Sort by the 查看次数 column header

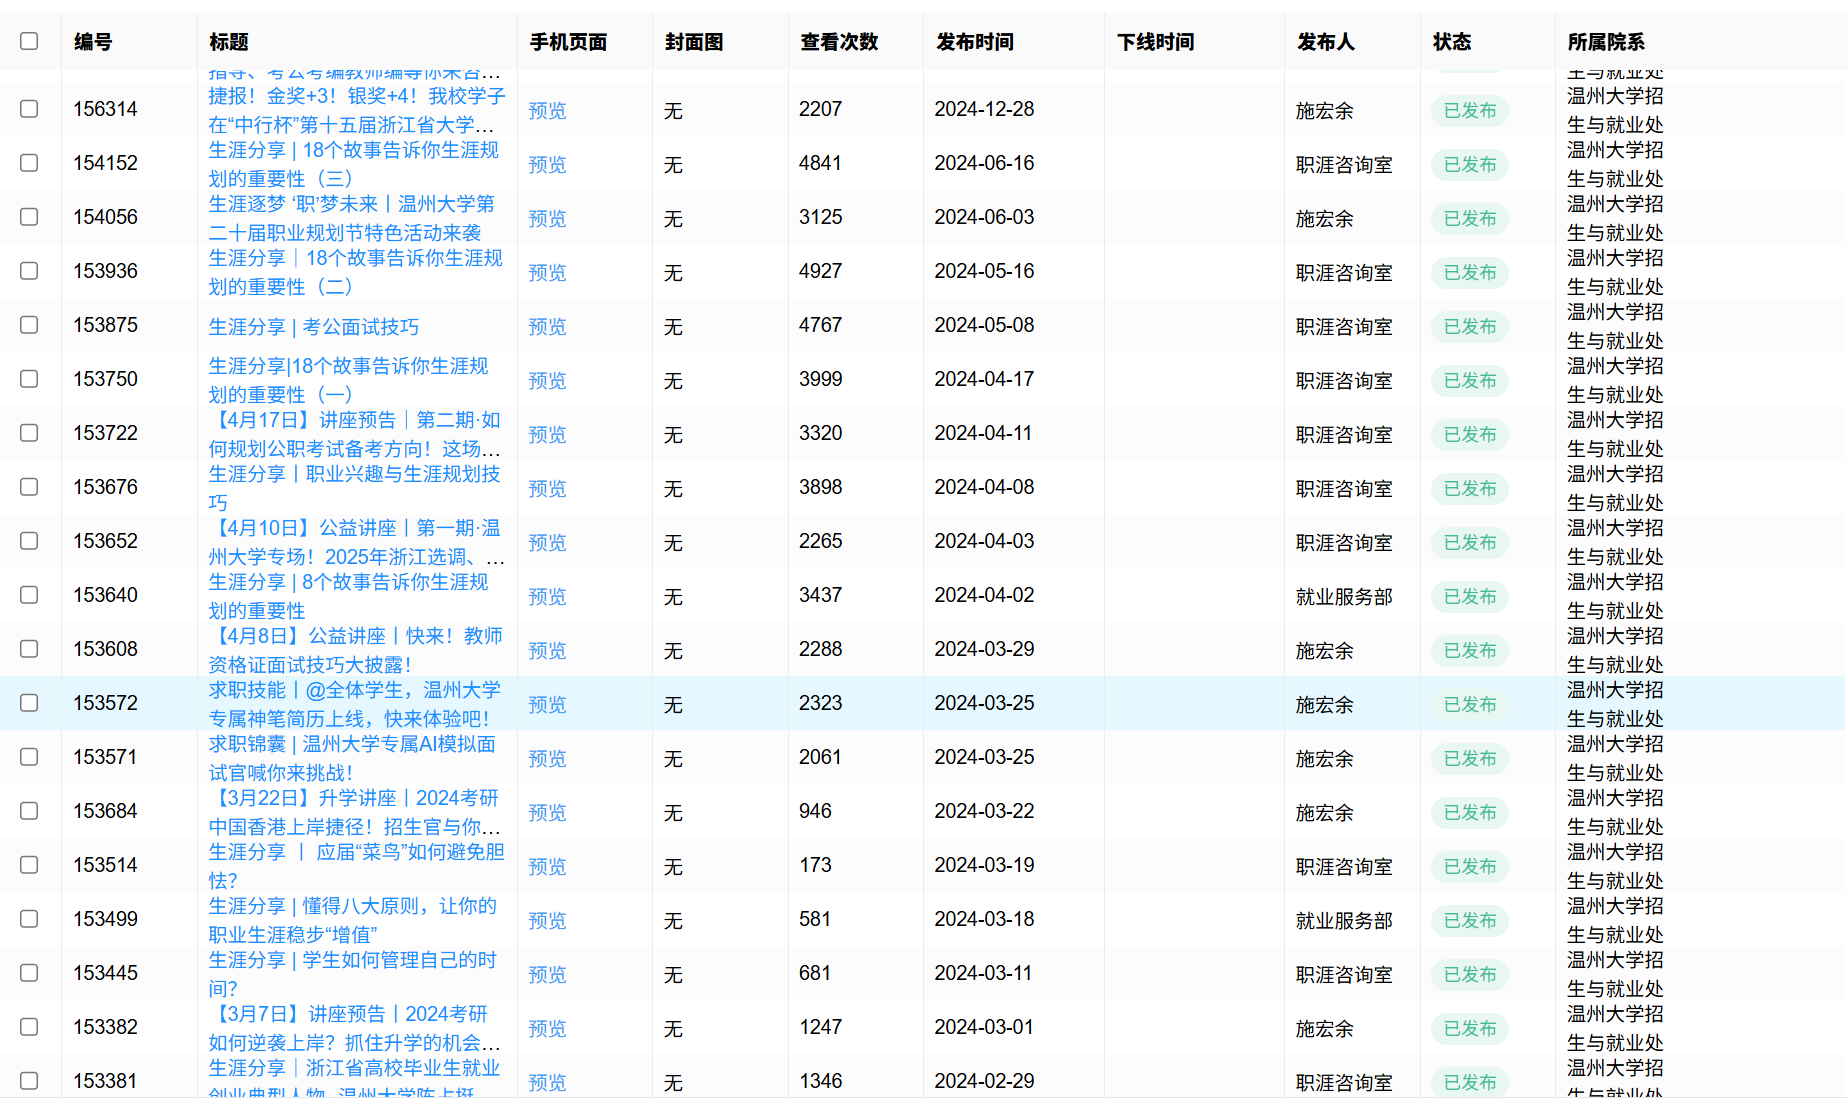coord(839,42)
